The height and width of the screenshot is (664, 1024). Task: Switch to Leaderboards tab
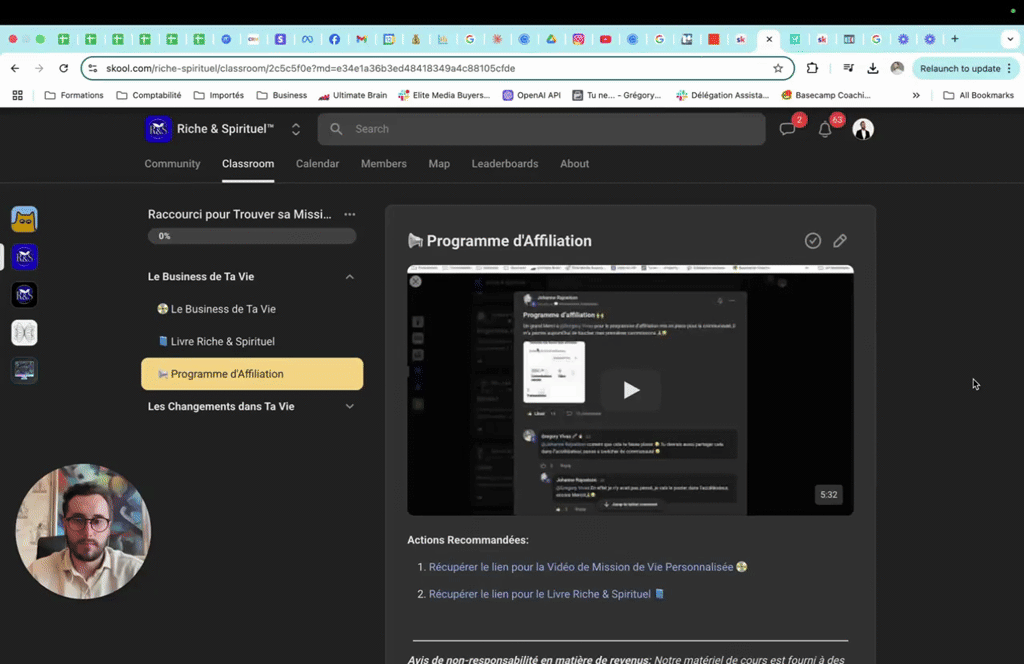coord(505,164)
